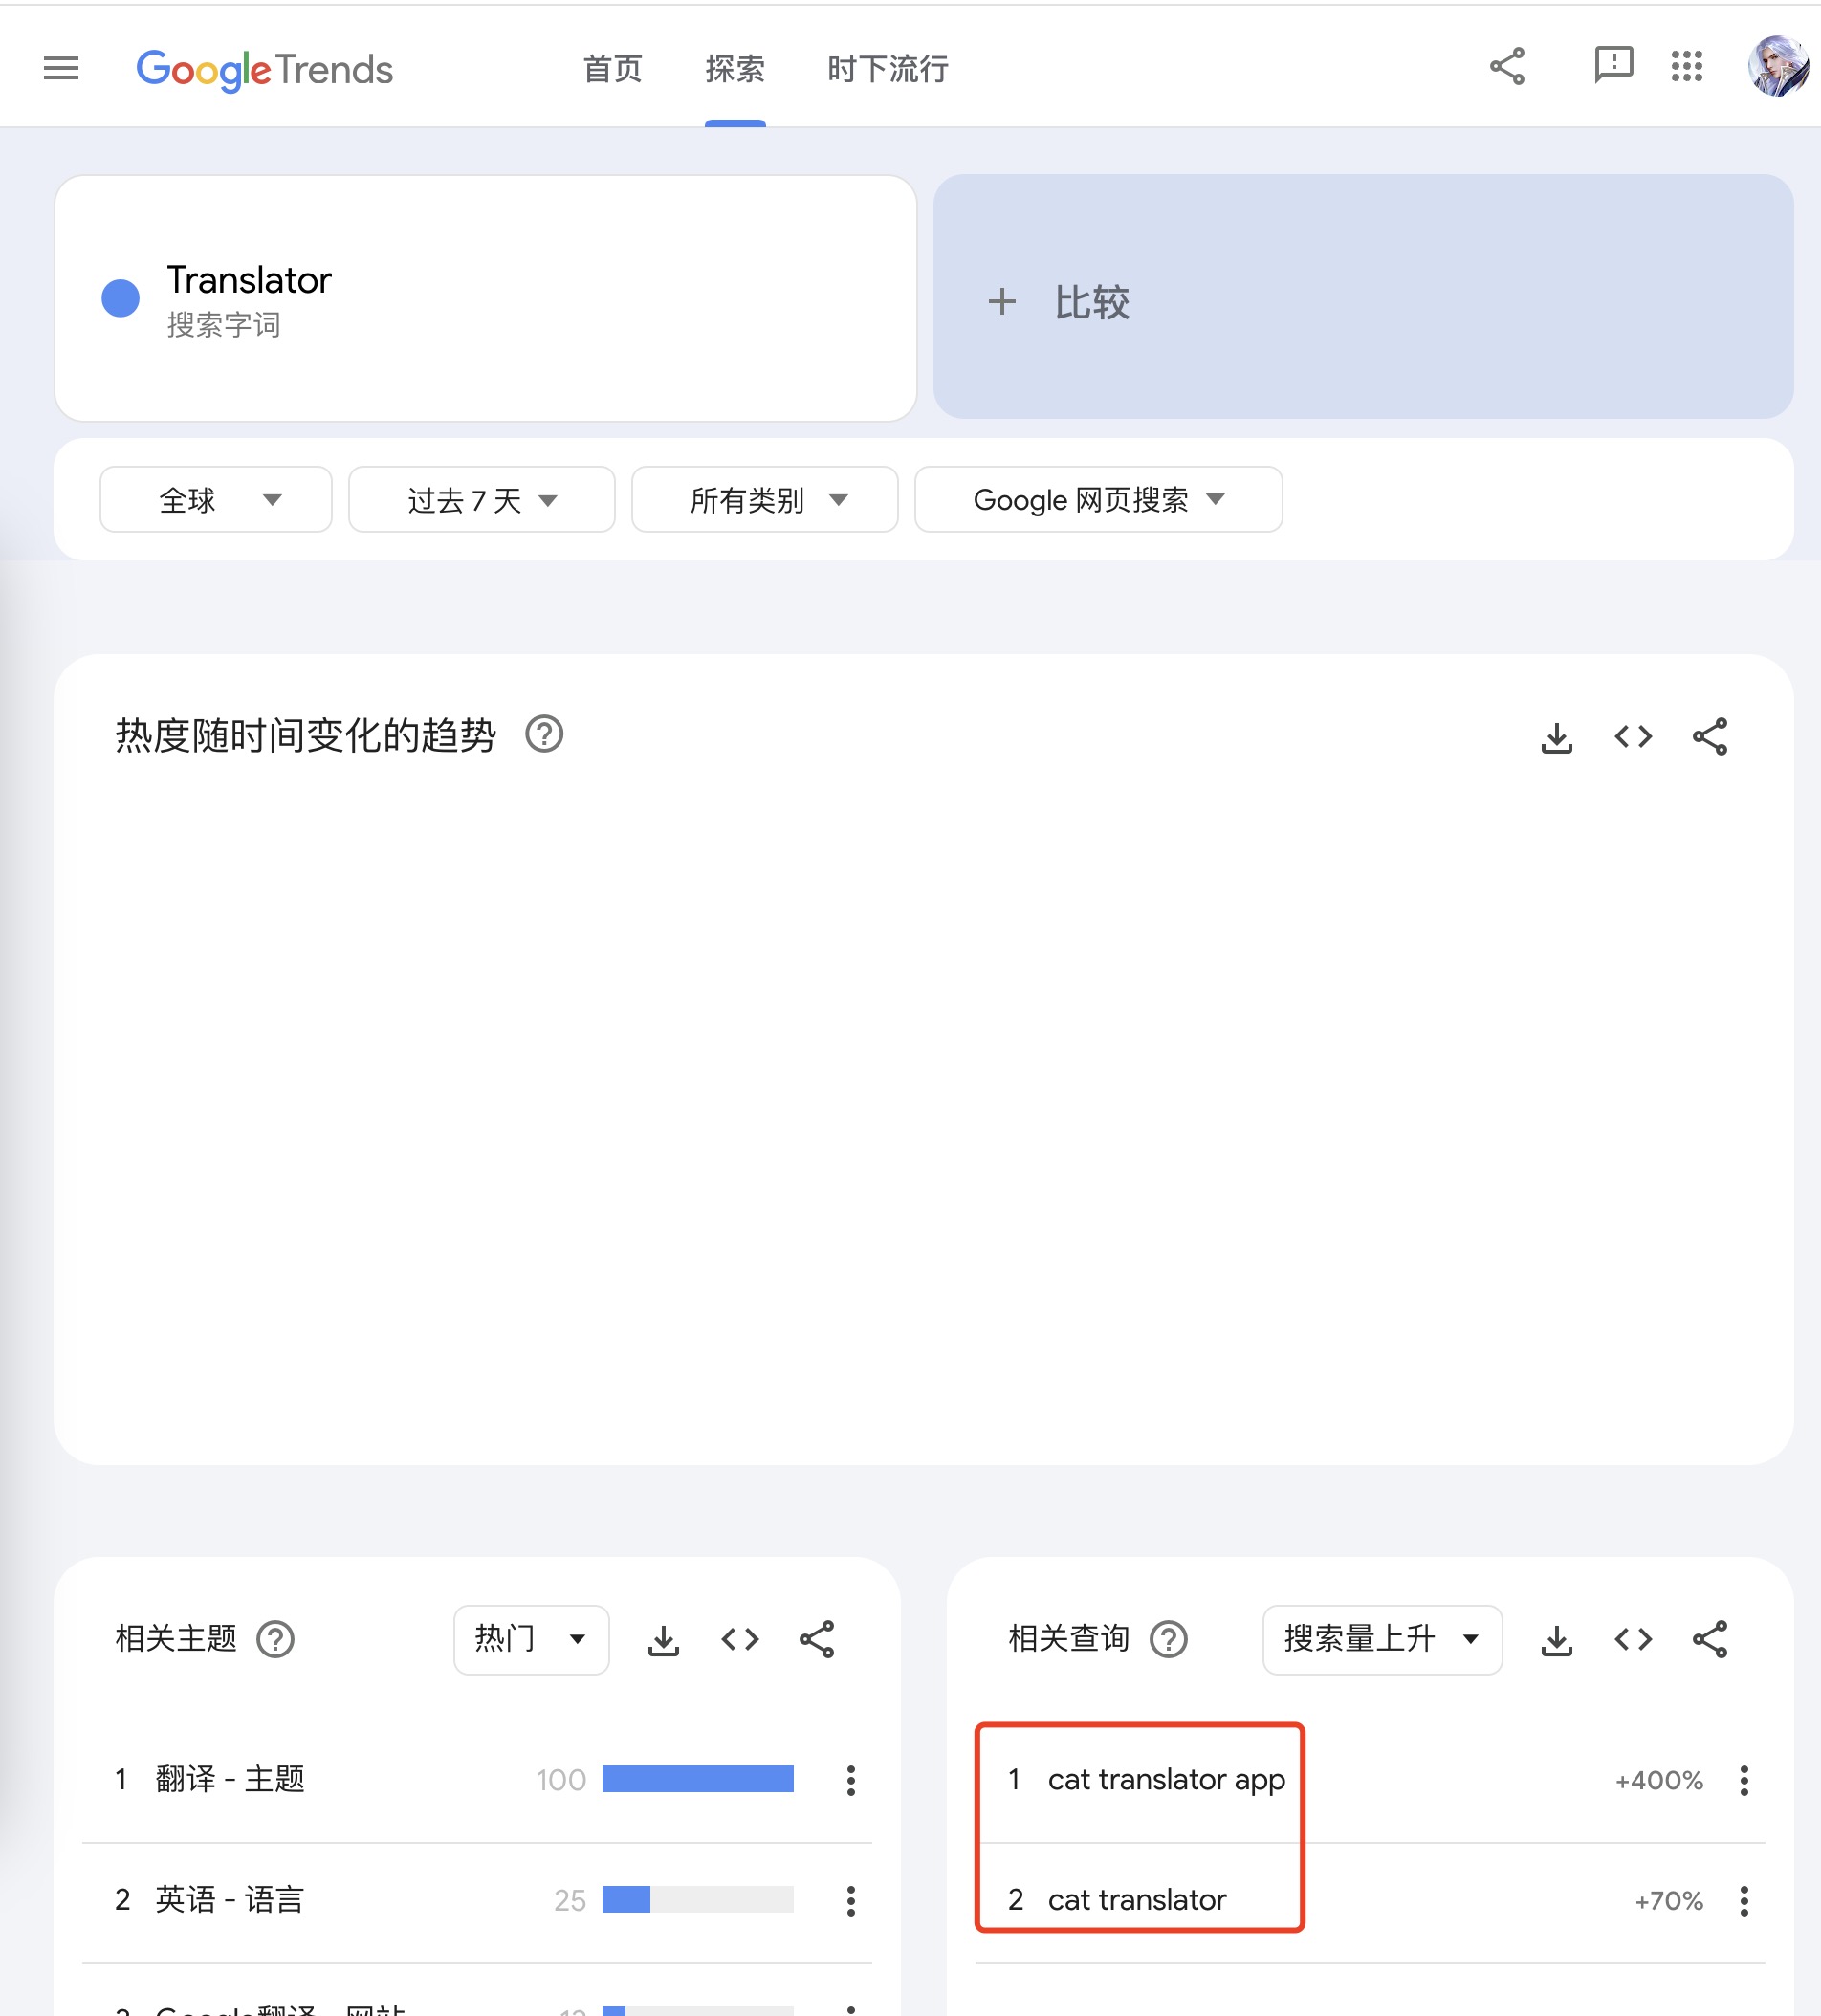Embed the 相关主题 widget
1821x2016 pixels.
tap(740, 1640)
